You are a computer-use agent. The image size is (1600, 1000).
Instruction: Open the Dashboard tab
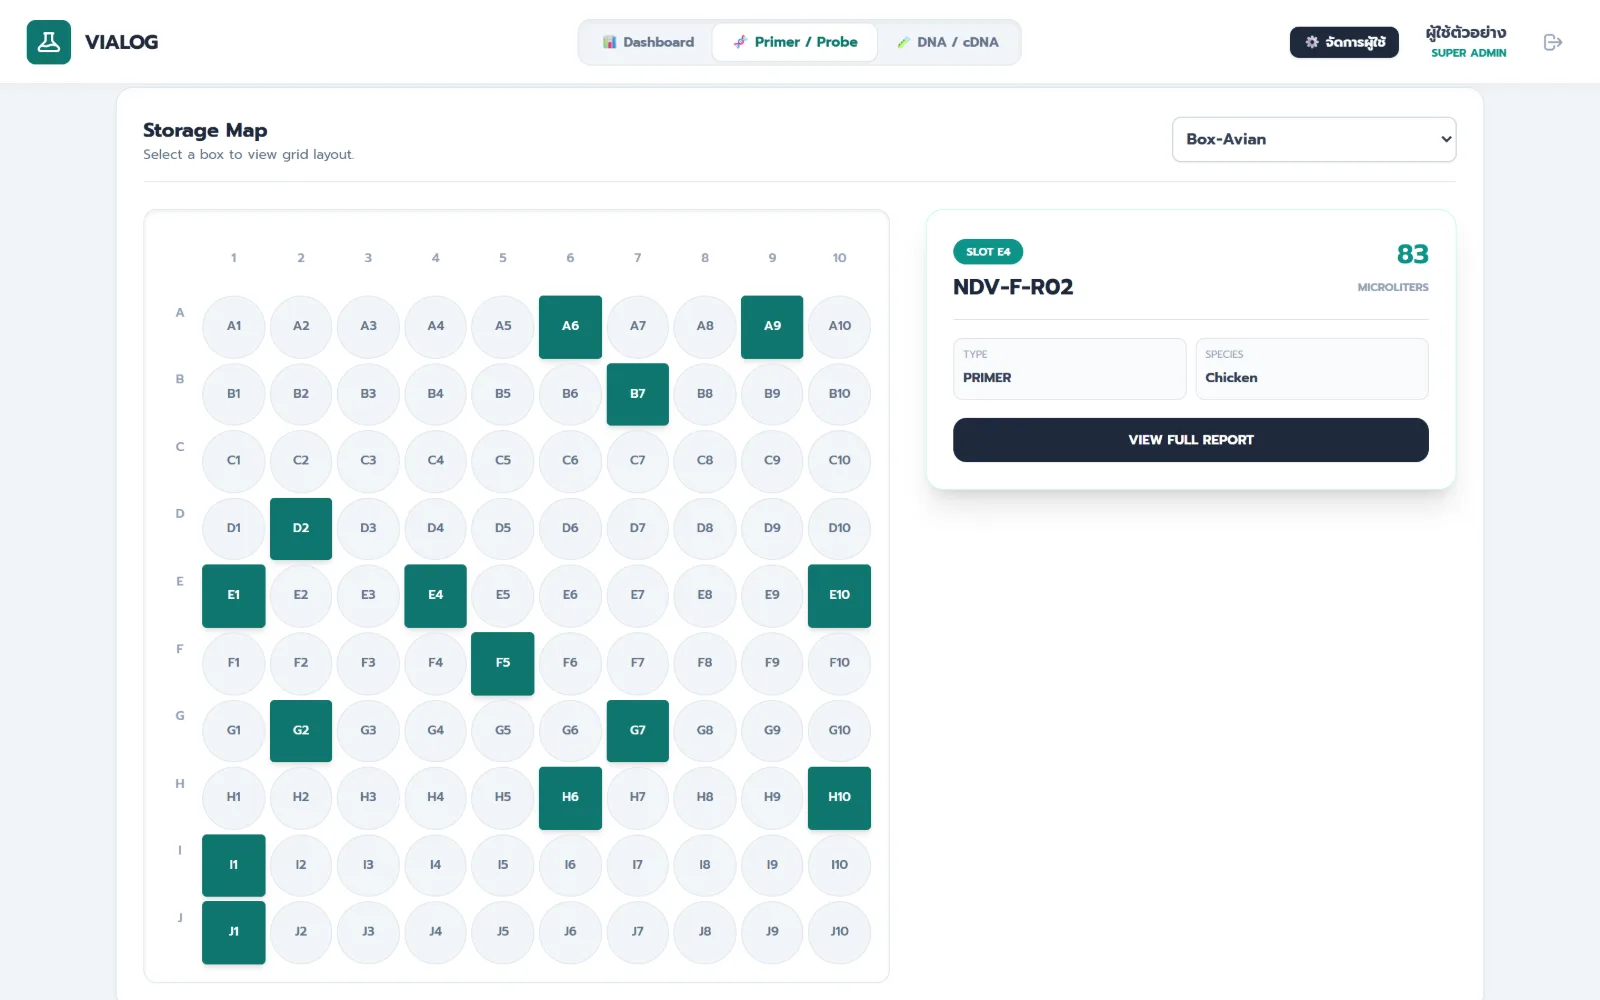(x=648, y=42)
